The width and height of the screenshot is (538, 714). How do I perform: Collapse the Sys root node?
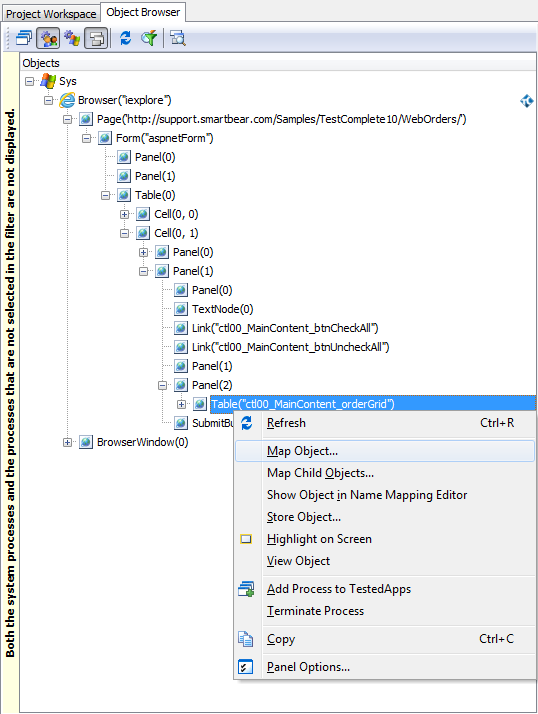[30, 82]
